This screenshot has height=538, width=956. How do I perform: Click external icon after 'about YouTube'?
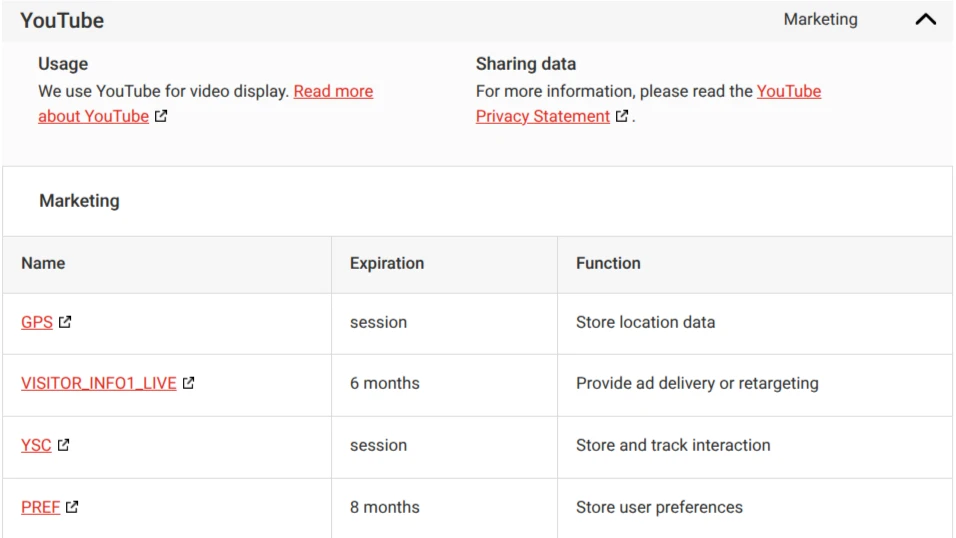161,116
